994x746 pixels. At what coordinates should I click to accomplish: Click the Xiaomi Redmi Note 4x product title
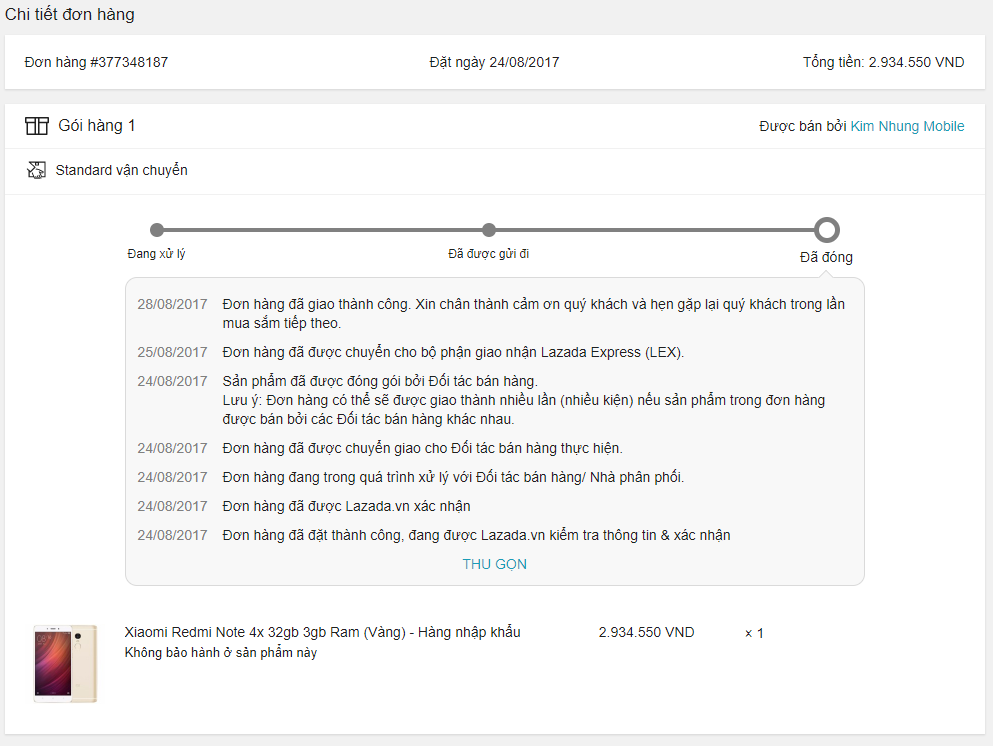322,632
